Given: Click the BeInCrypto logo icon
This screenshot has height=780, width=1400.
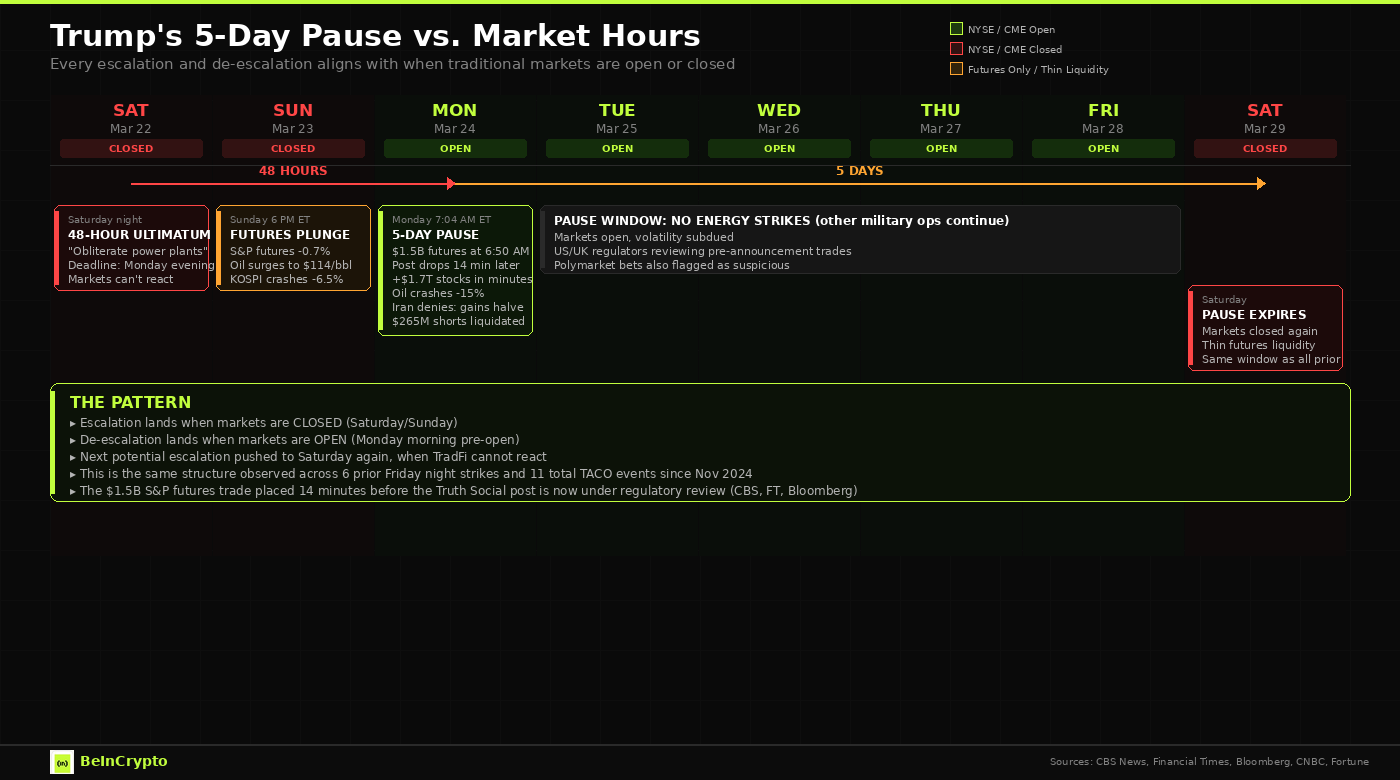Looking at the screenshot, I should pos(62,762).
